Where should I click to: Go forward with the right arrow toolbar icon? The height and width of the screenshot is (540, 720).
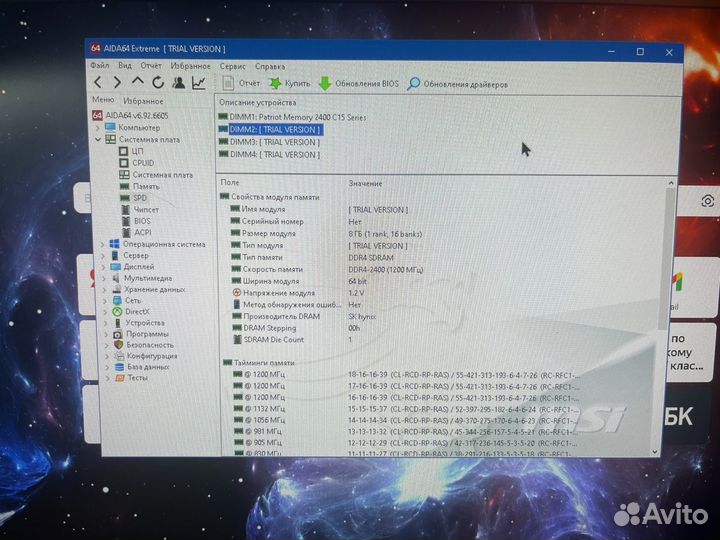point(118,83)
